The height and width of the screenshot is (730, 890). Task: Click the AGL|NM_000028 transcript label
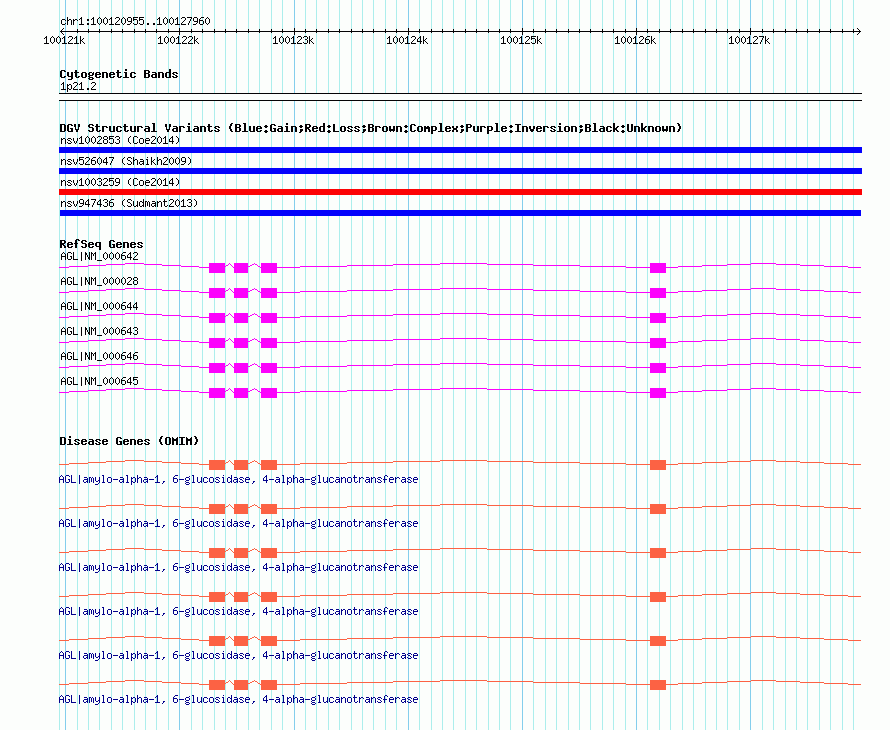(x=99, y=282)
